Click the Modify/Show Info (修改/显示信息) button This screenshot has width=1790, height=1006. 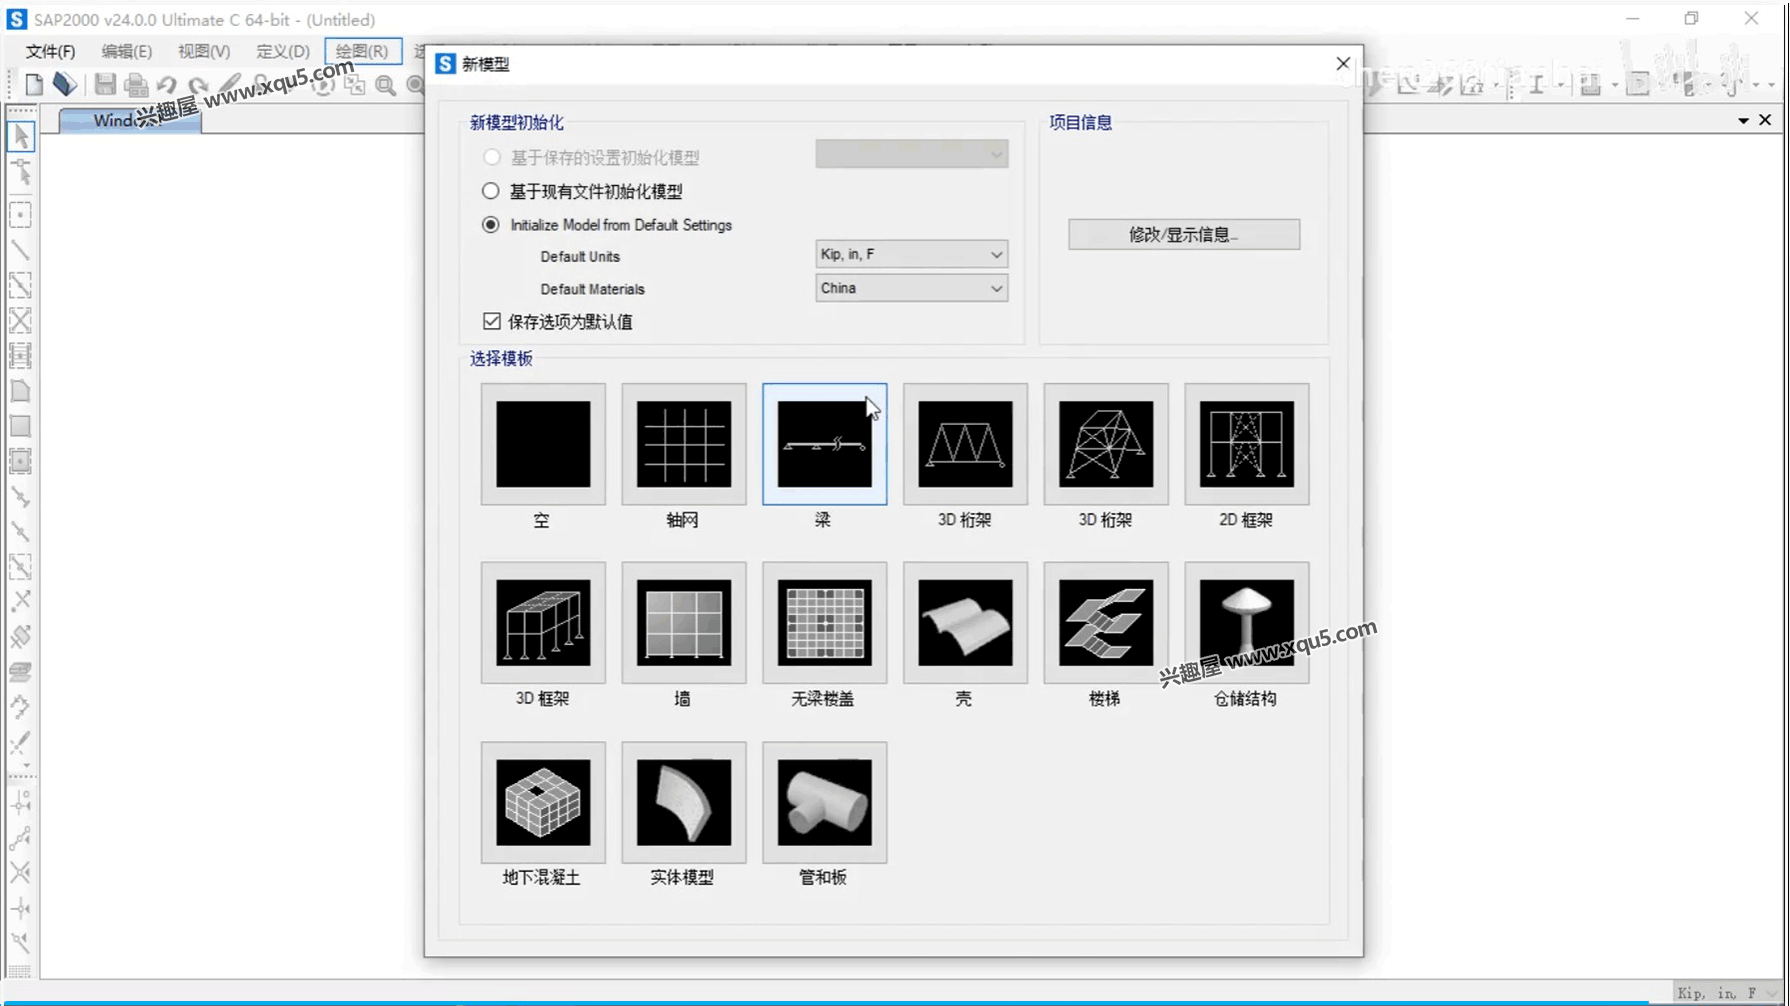1184,234
